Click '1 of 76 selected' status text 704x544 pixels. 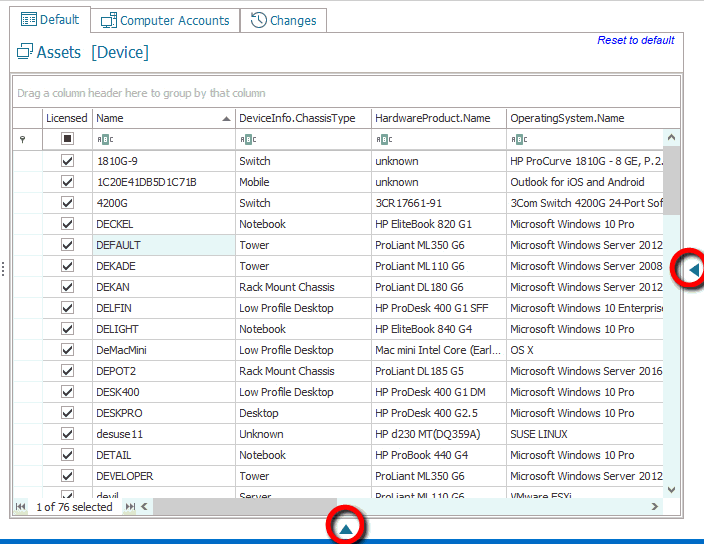74,507
